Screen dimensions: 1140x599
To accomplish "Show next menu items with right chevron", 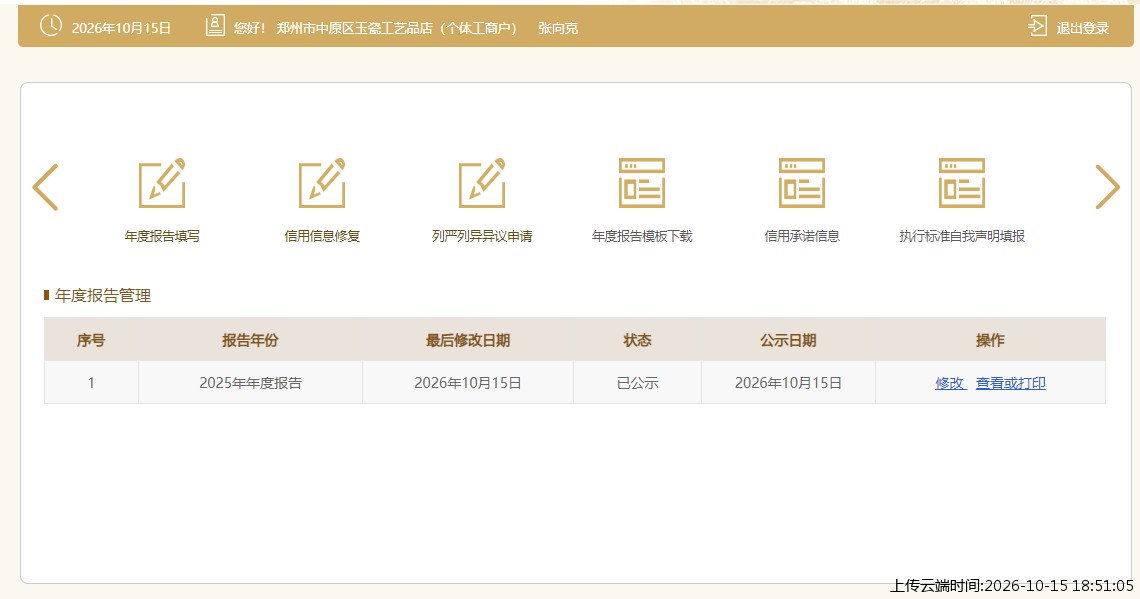I will 1107,187.
